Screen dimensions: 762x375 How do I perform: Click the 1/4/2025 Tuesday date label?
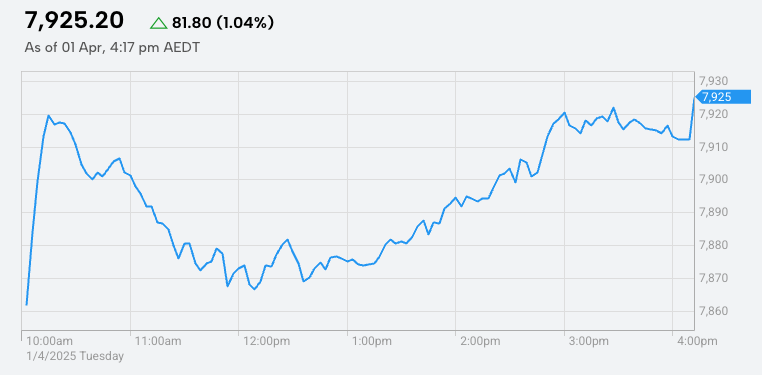[x=75, y=356]
